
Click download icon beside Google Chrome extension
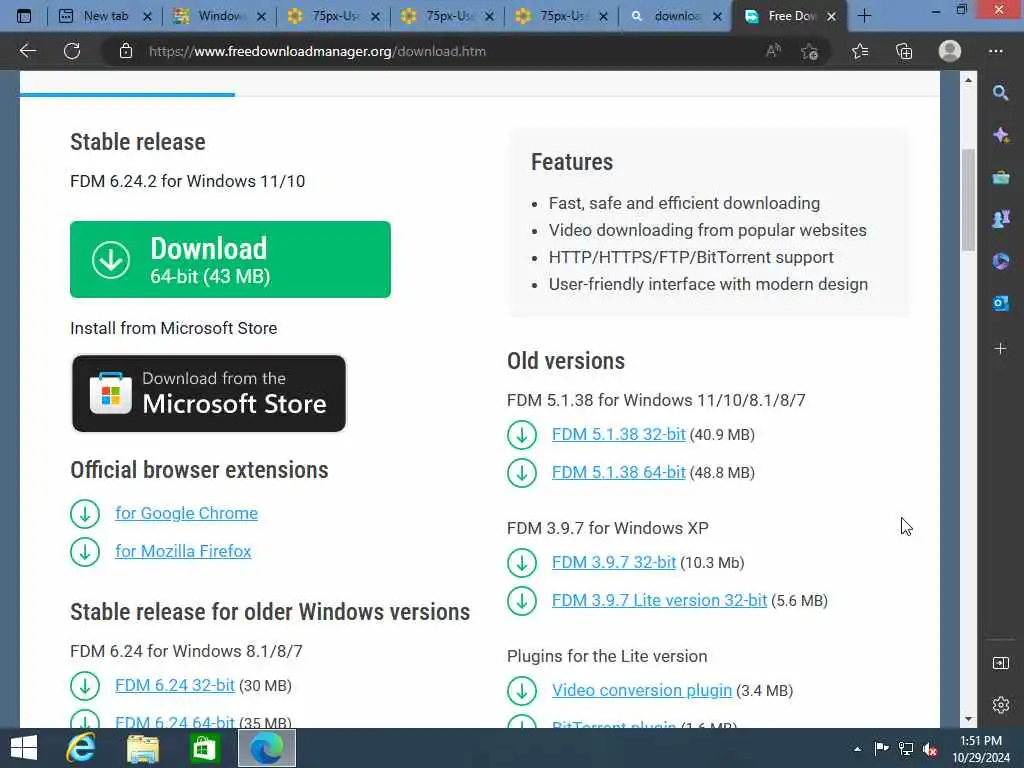85,514
